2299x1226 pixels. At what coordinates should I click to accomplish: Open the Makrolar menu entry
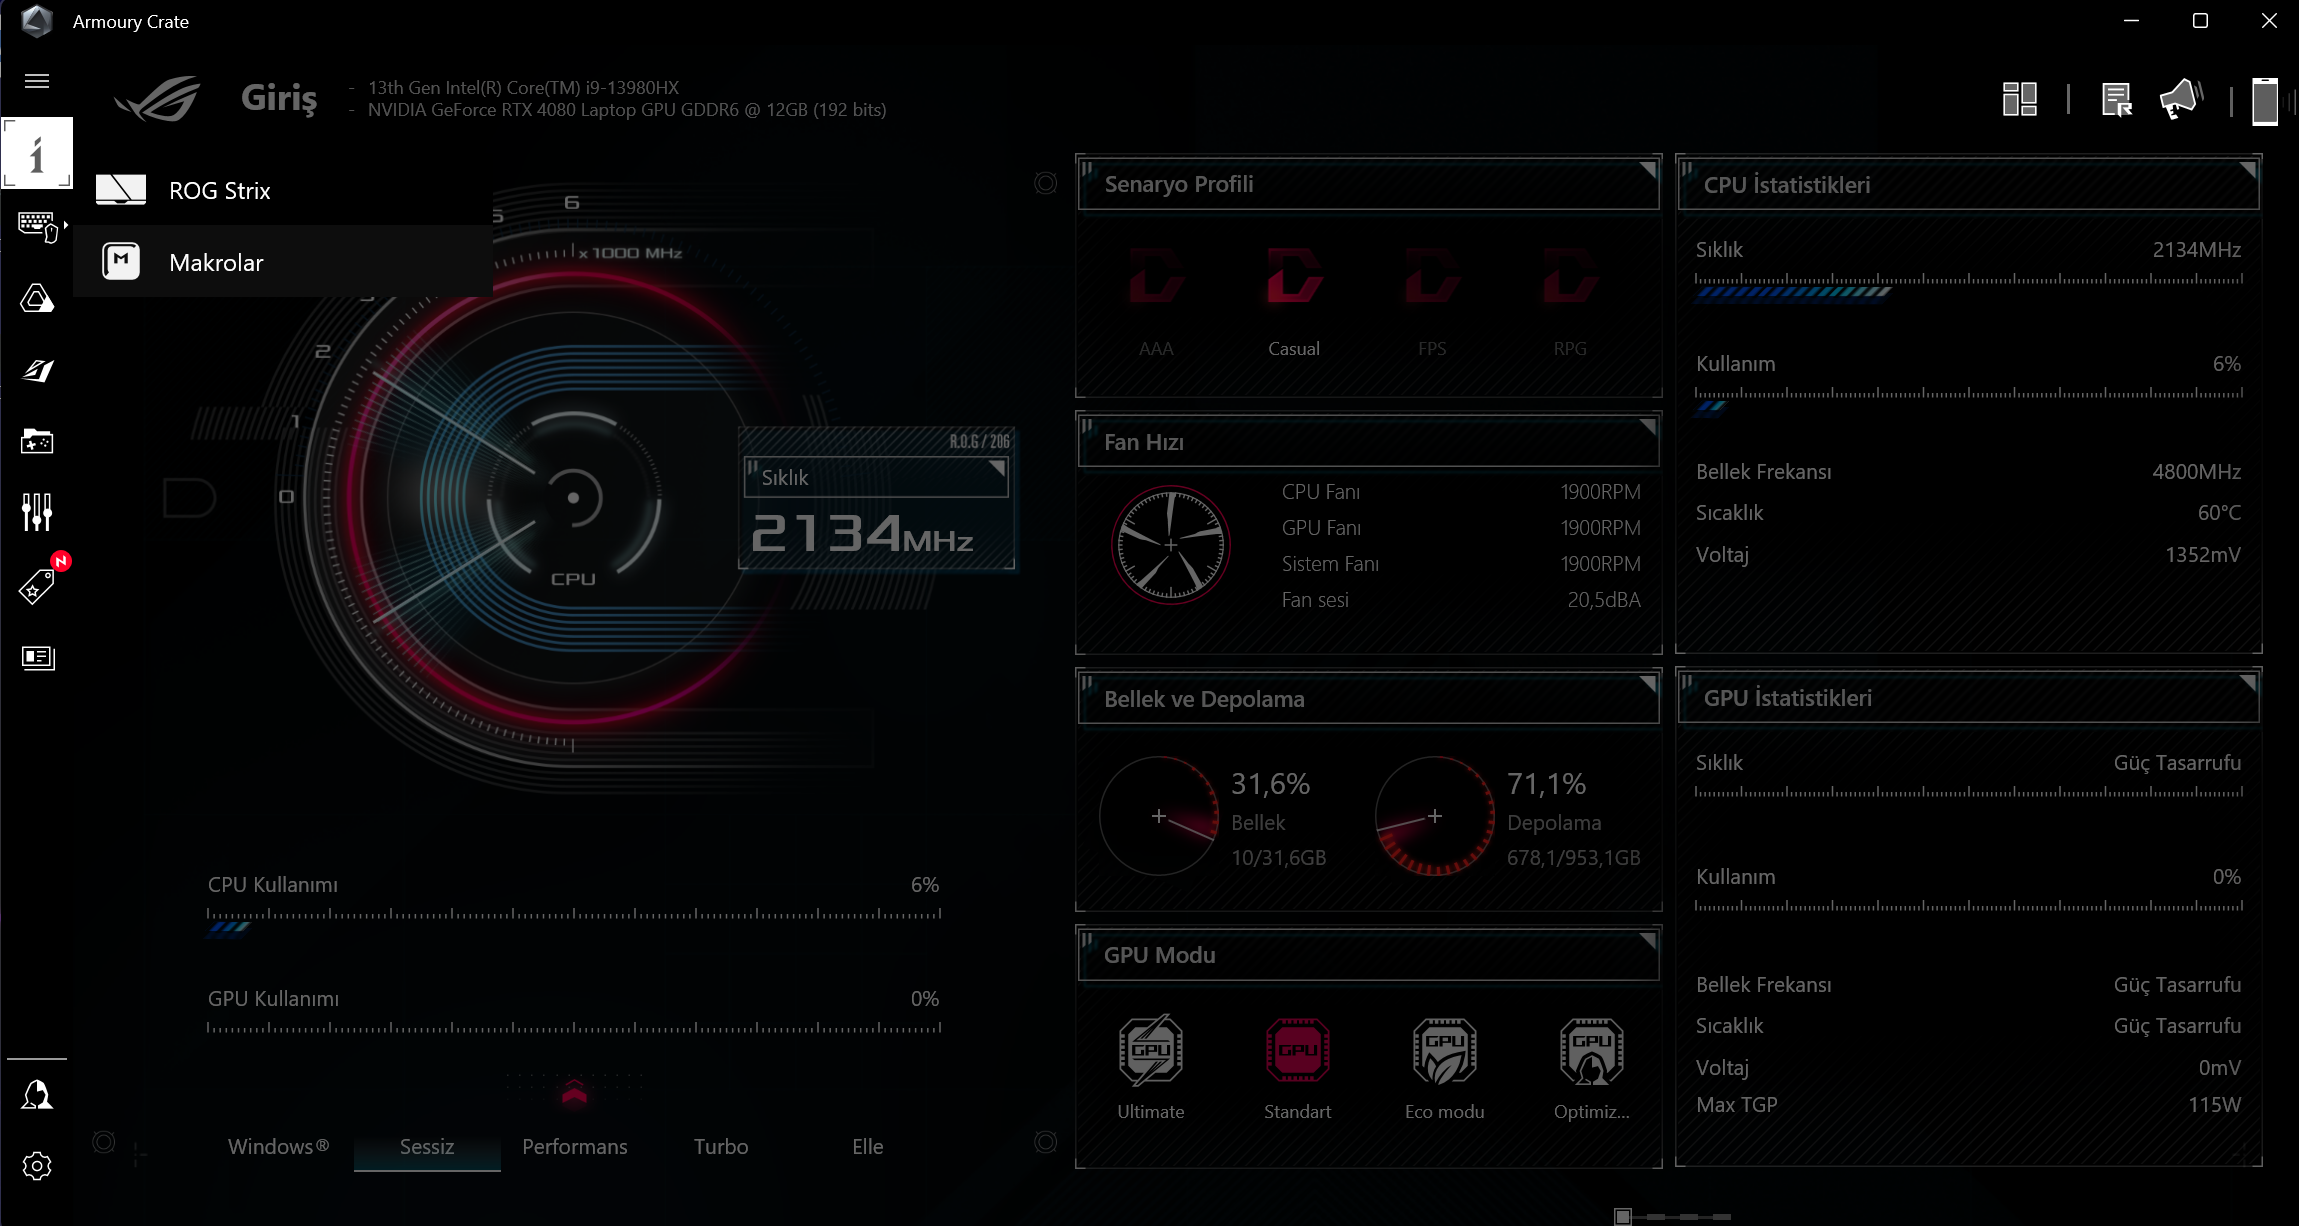point(216,263)
